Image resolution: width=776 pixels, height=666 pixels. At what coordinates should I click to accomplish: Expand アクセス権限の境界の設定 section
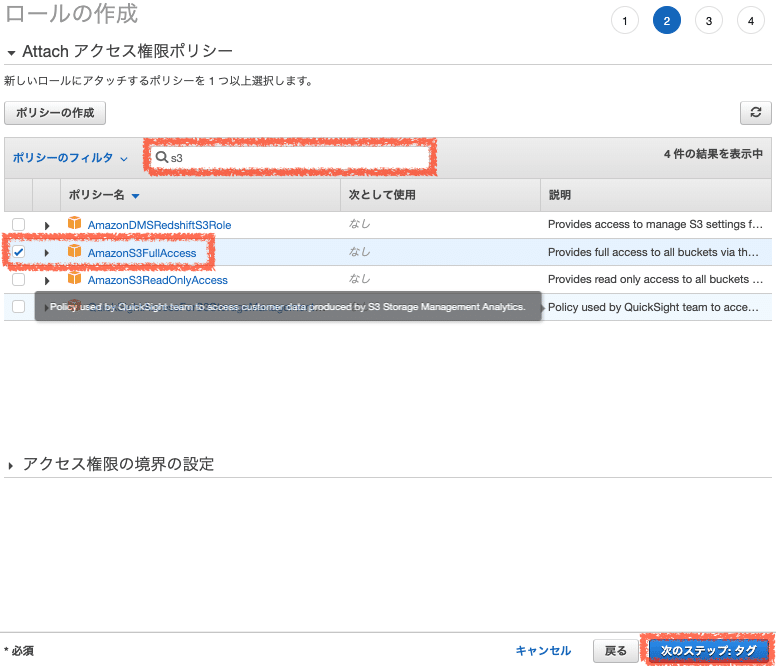click(x=10, y=466)
